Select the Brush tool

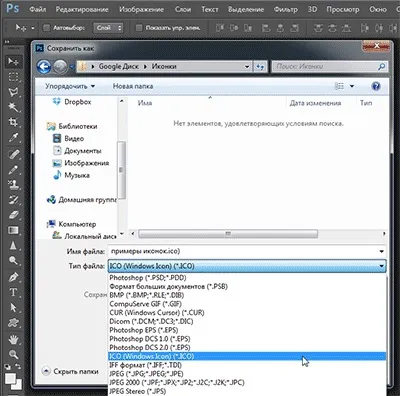pos(13,169)
